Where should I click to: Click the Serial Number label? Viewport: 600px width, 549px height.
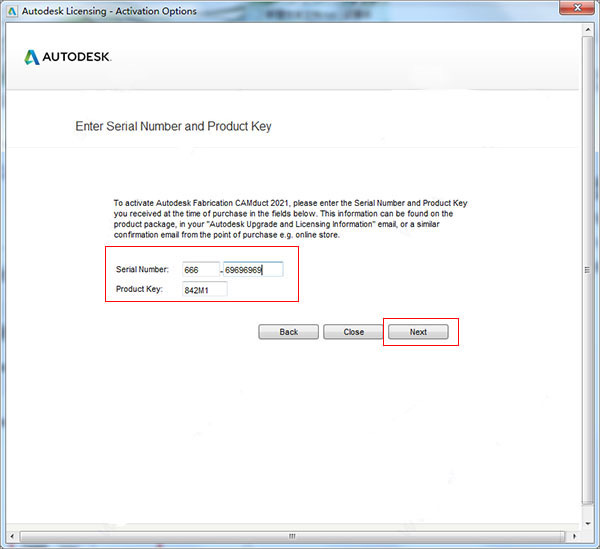click(142, 269)
